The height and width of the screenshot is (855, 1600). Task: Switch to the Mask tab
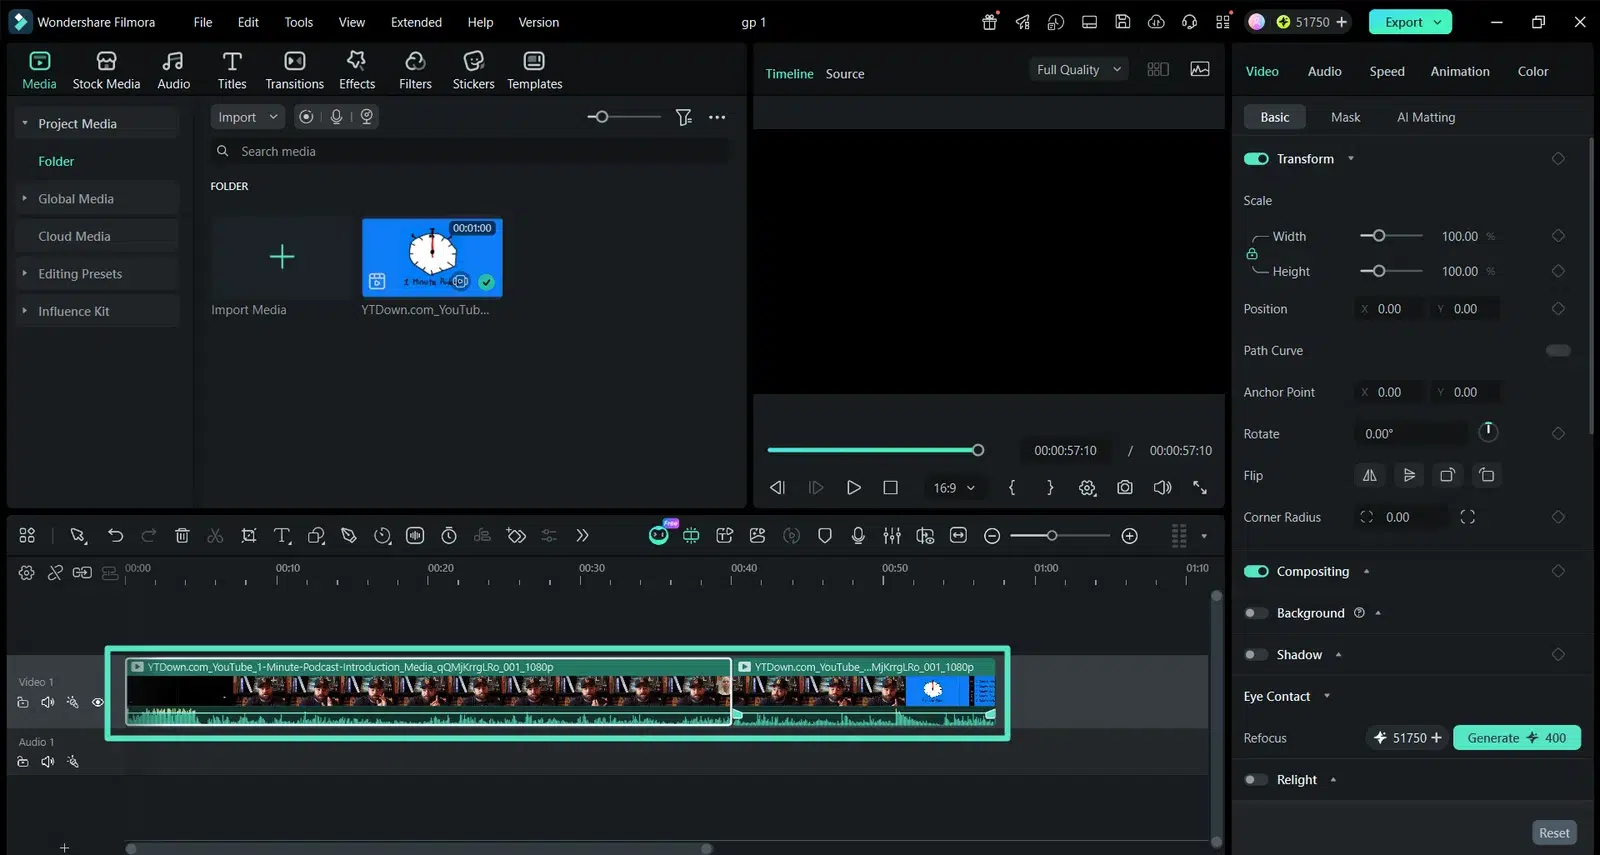(1345, 117)
